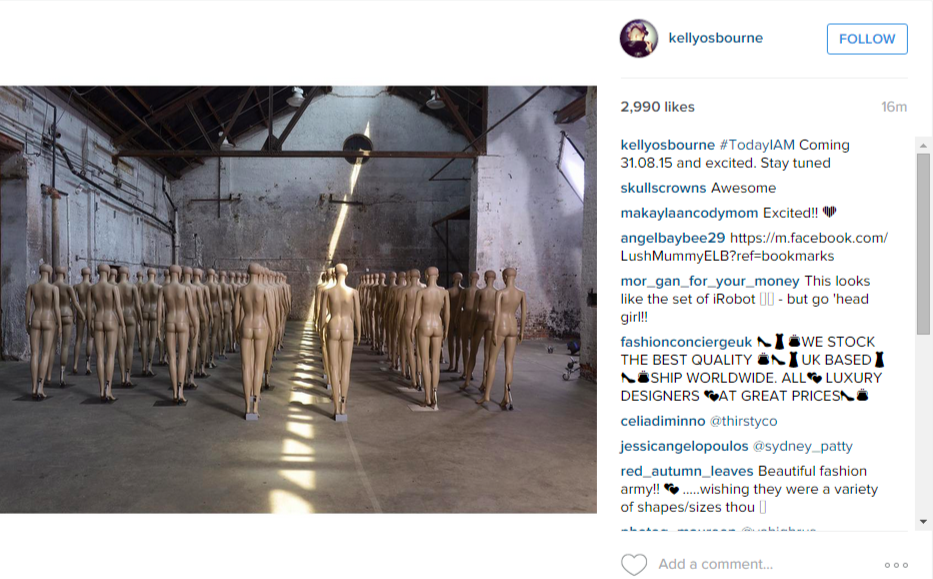Open kellyosbourne username in header
Viewport: 933px width, 579px height.
click(716, 38)
